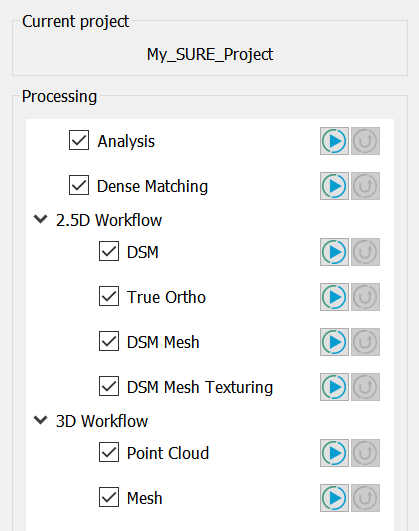Reset the Analysis step
This screenshot has height=531, width=419.
[365, 141]
